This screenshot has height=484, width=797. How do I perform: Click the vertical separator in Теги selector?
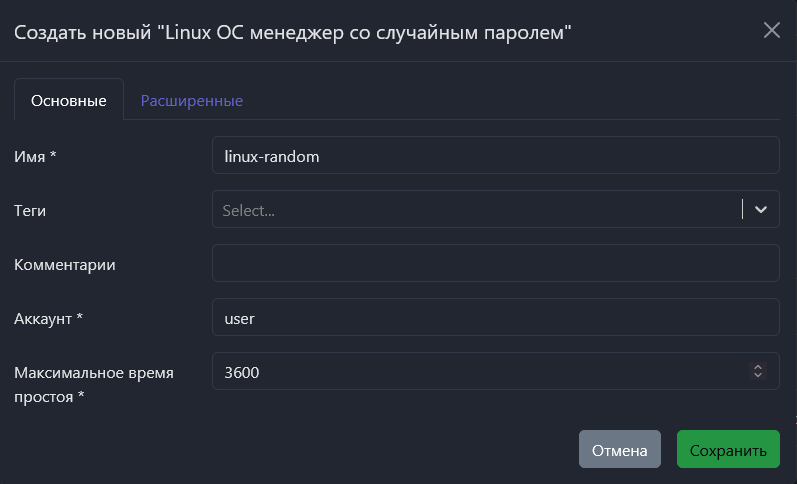[743, 210]
